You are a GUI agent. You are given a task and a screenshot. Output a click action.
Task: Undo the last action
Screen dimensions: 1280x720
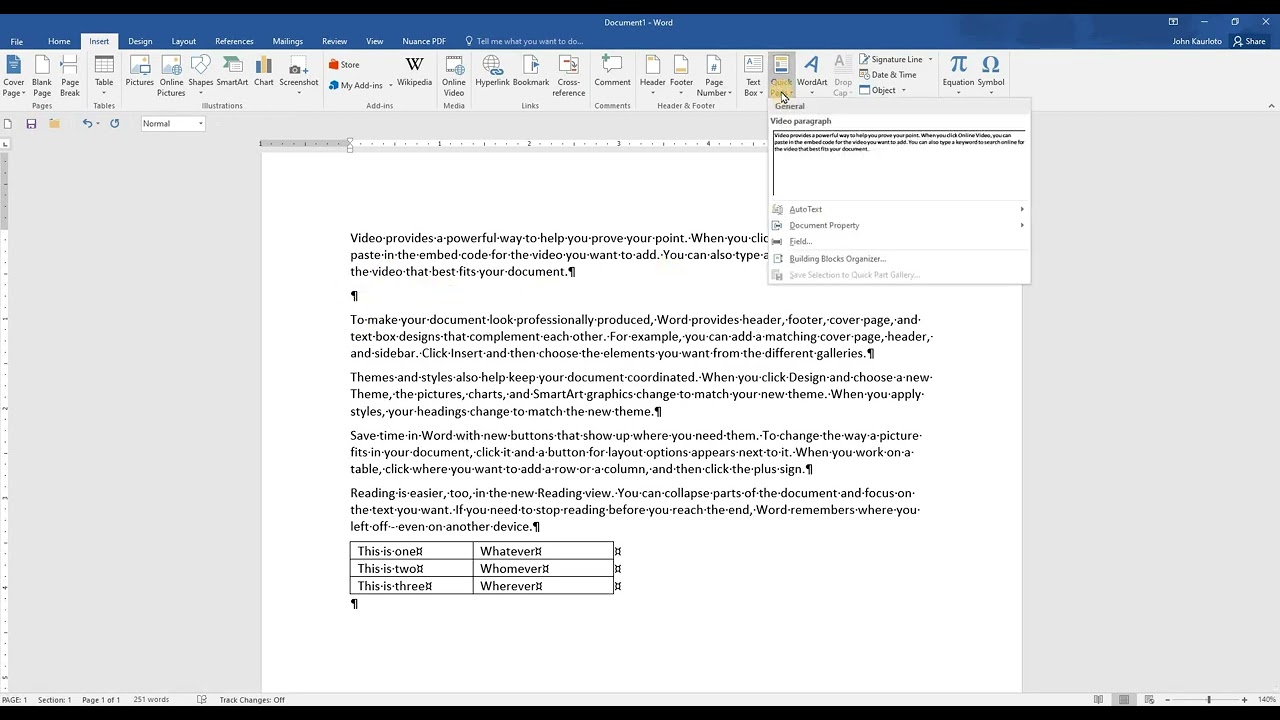[x=87, y=123]
